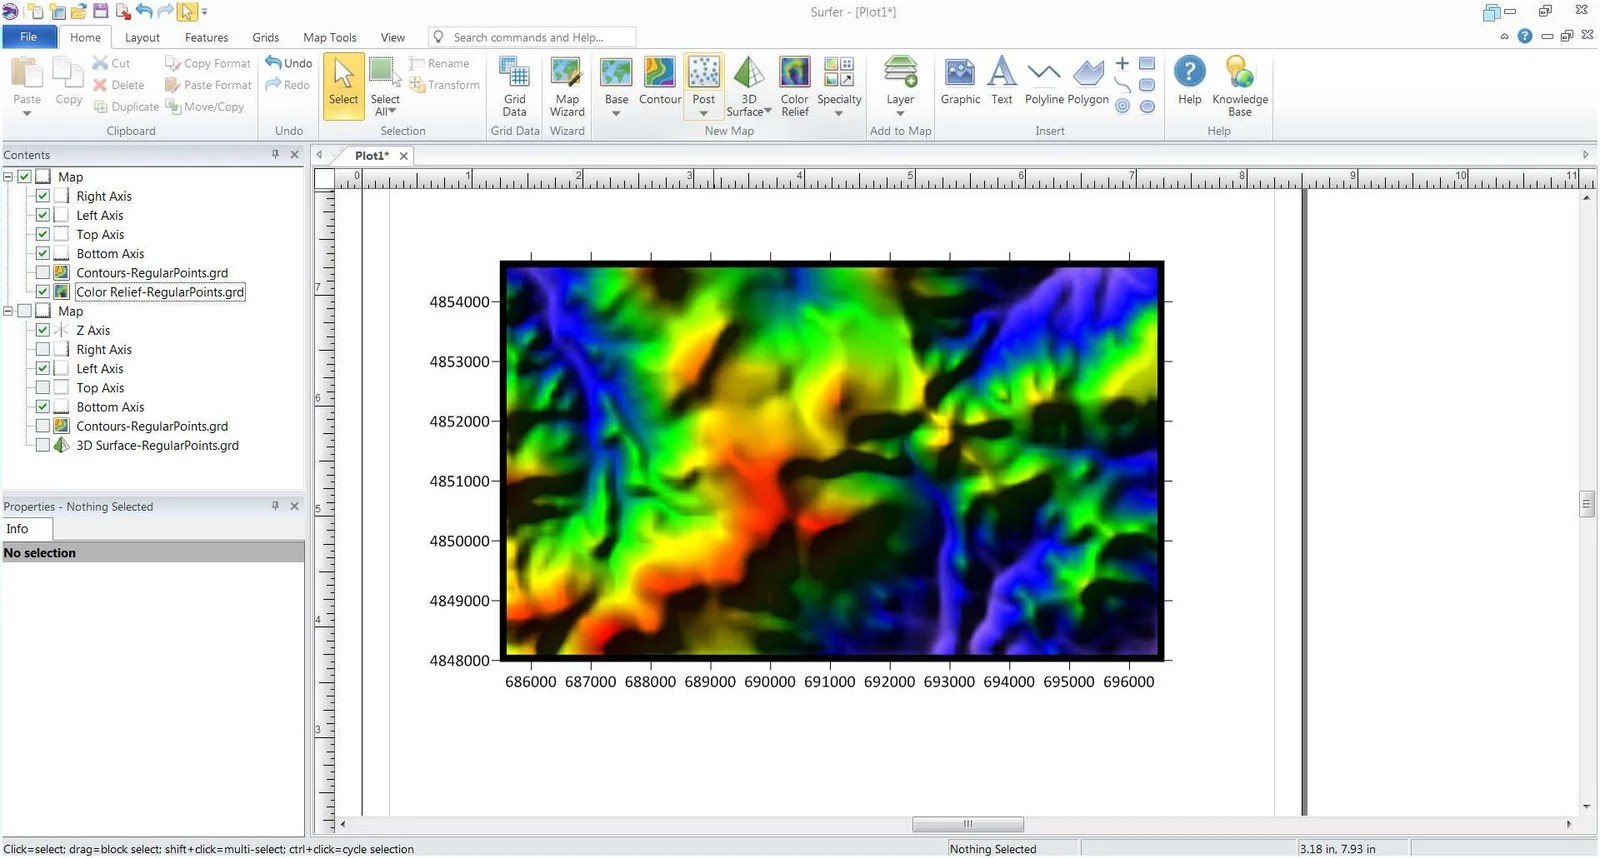This screenshot has width=1600, height=858.
Task: Open the Specialty map dropdown
Action: tap(838, 112)
